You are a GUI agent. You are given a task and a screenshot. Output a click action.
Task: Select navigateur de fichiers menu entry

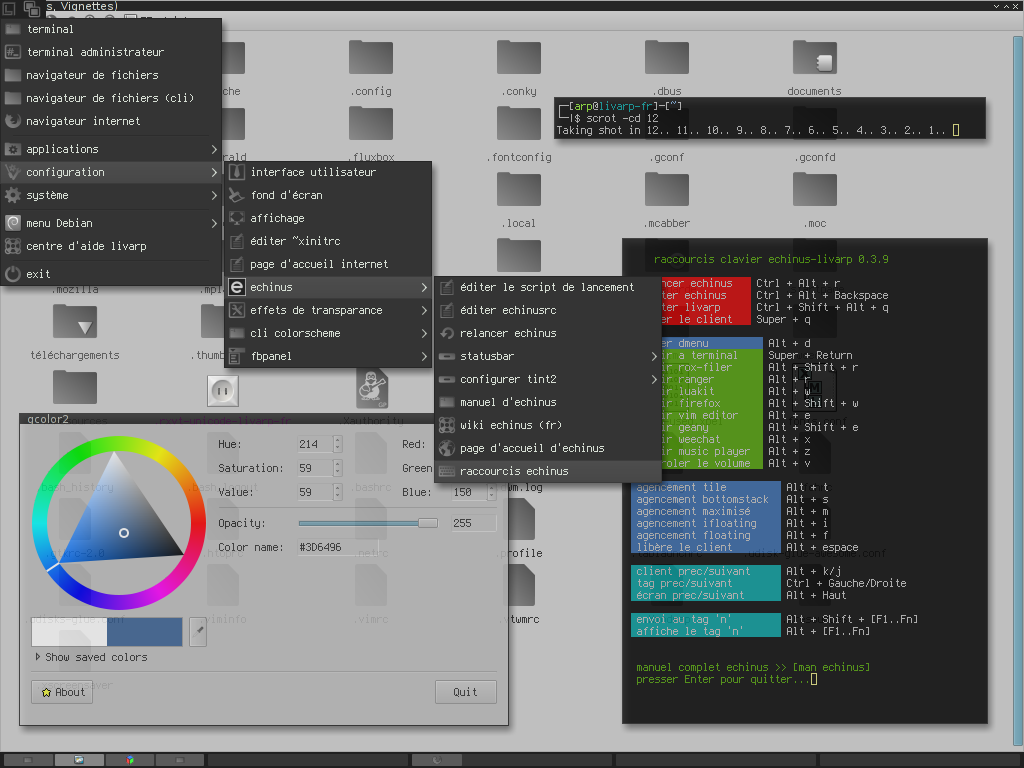112,75
